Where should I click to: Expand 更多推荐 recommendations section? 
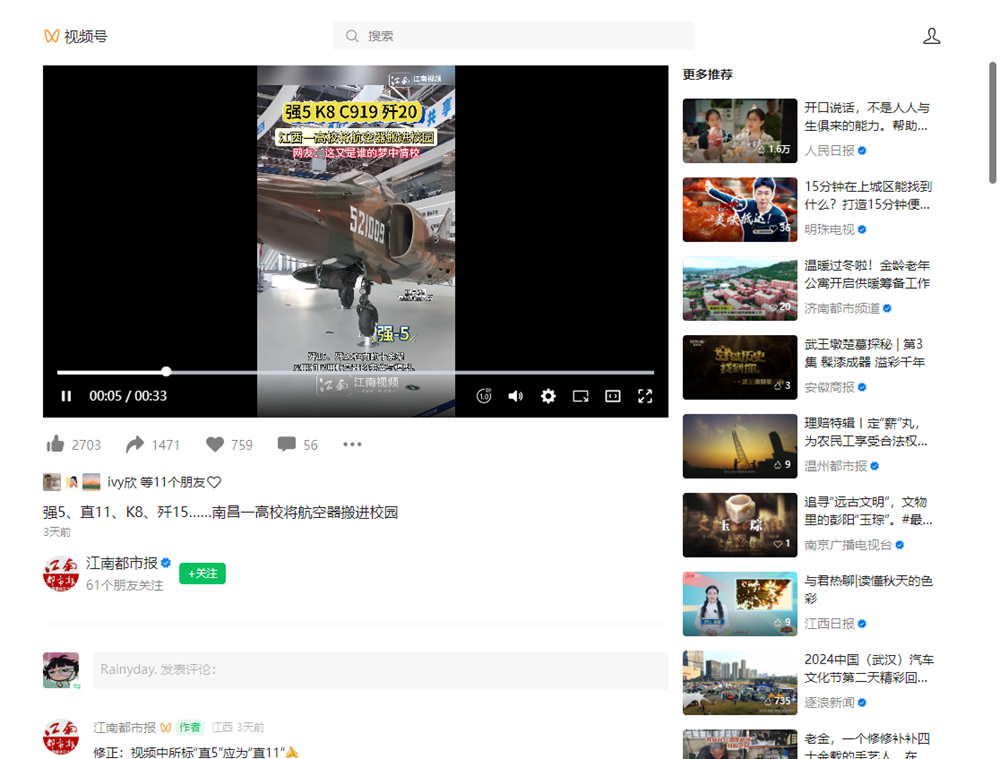706,73
